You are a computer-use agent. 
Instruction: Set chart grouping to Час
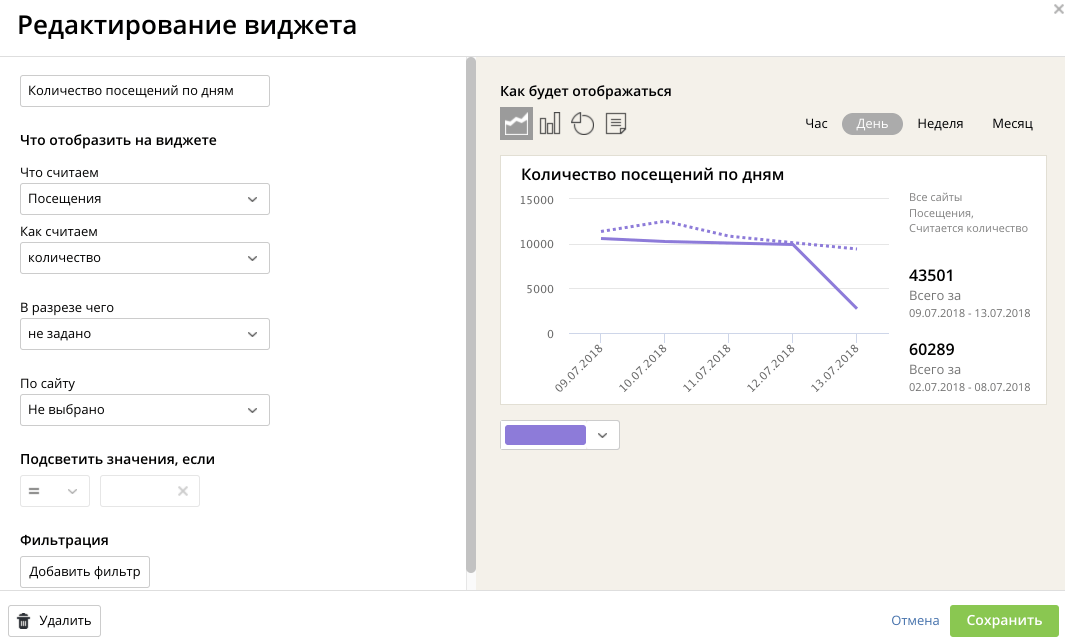coord(816,124)
